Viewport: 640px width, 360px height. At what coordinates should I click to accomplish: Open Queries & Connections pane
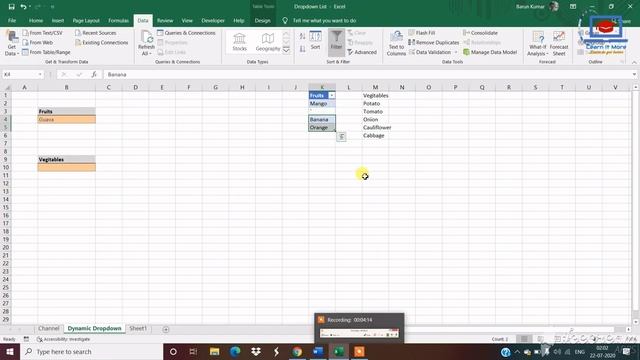(186, 33)
